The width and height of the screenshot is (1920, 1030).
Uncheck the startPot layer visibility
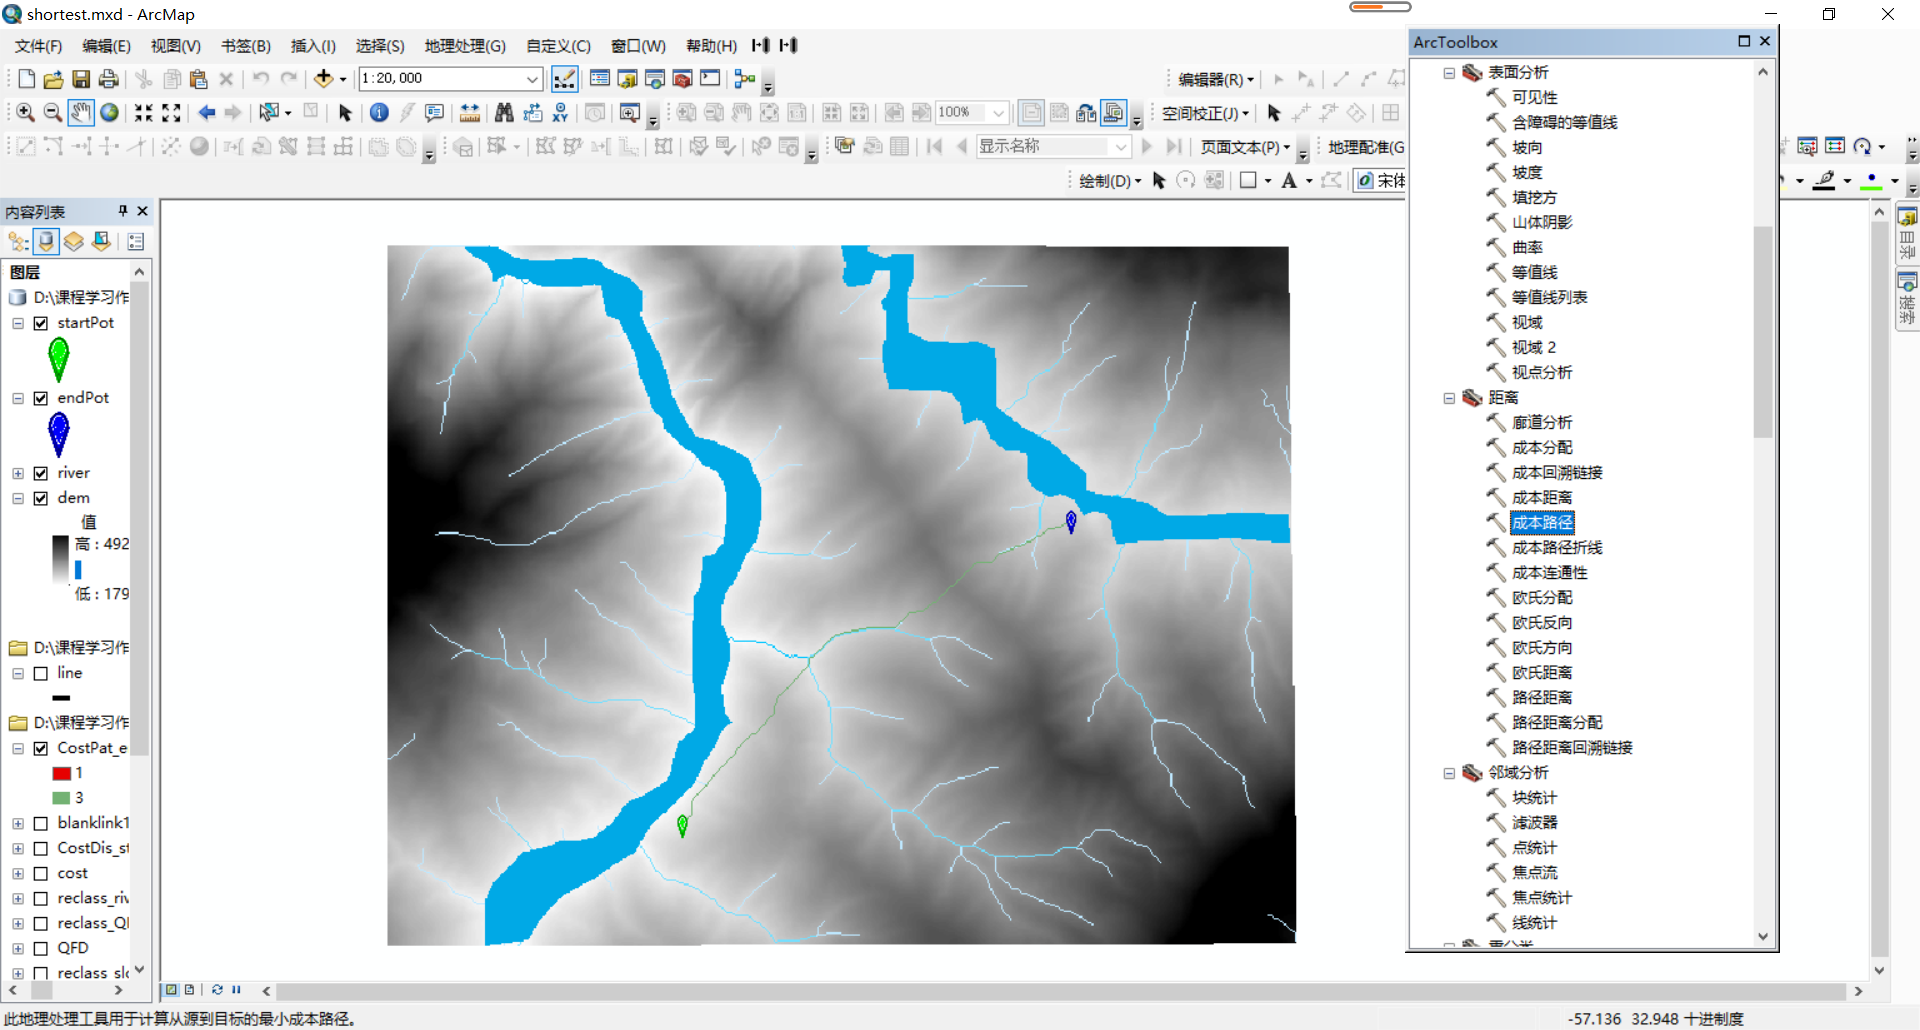40,322
